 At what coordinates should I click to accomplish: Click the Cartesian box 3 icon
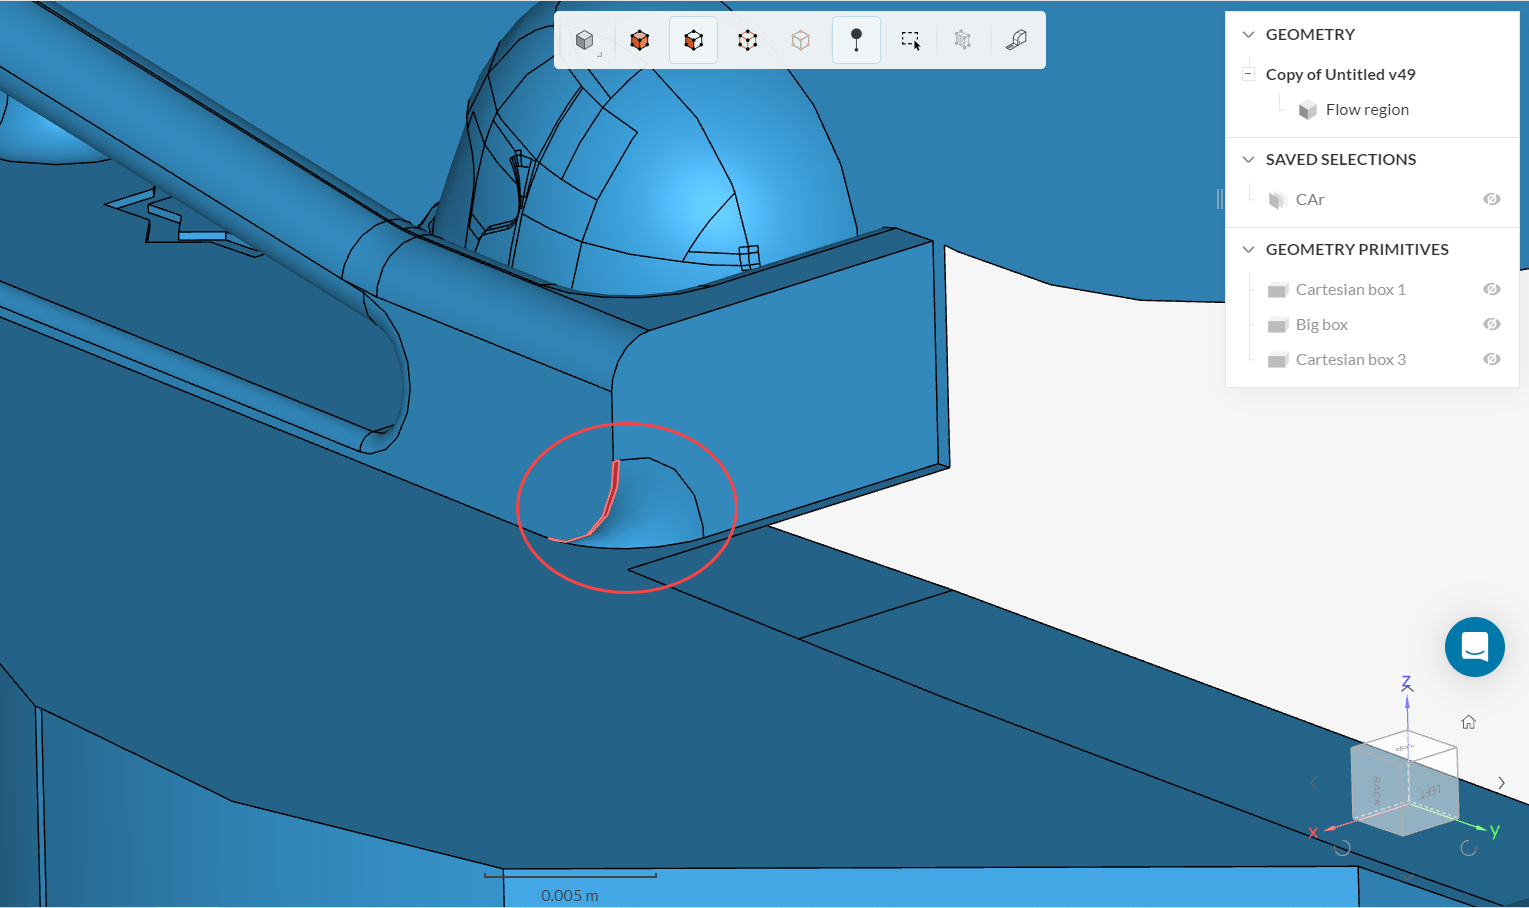click(1277, 360)
